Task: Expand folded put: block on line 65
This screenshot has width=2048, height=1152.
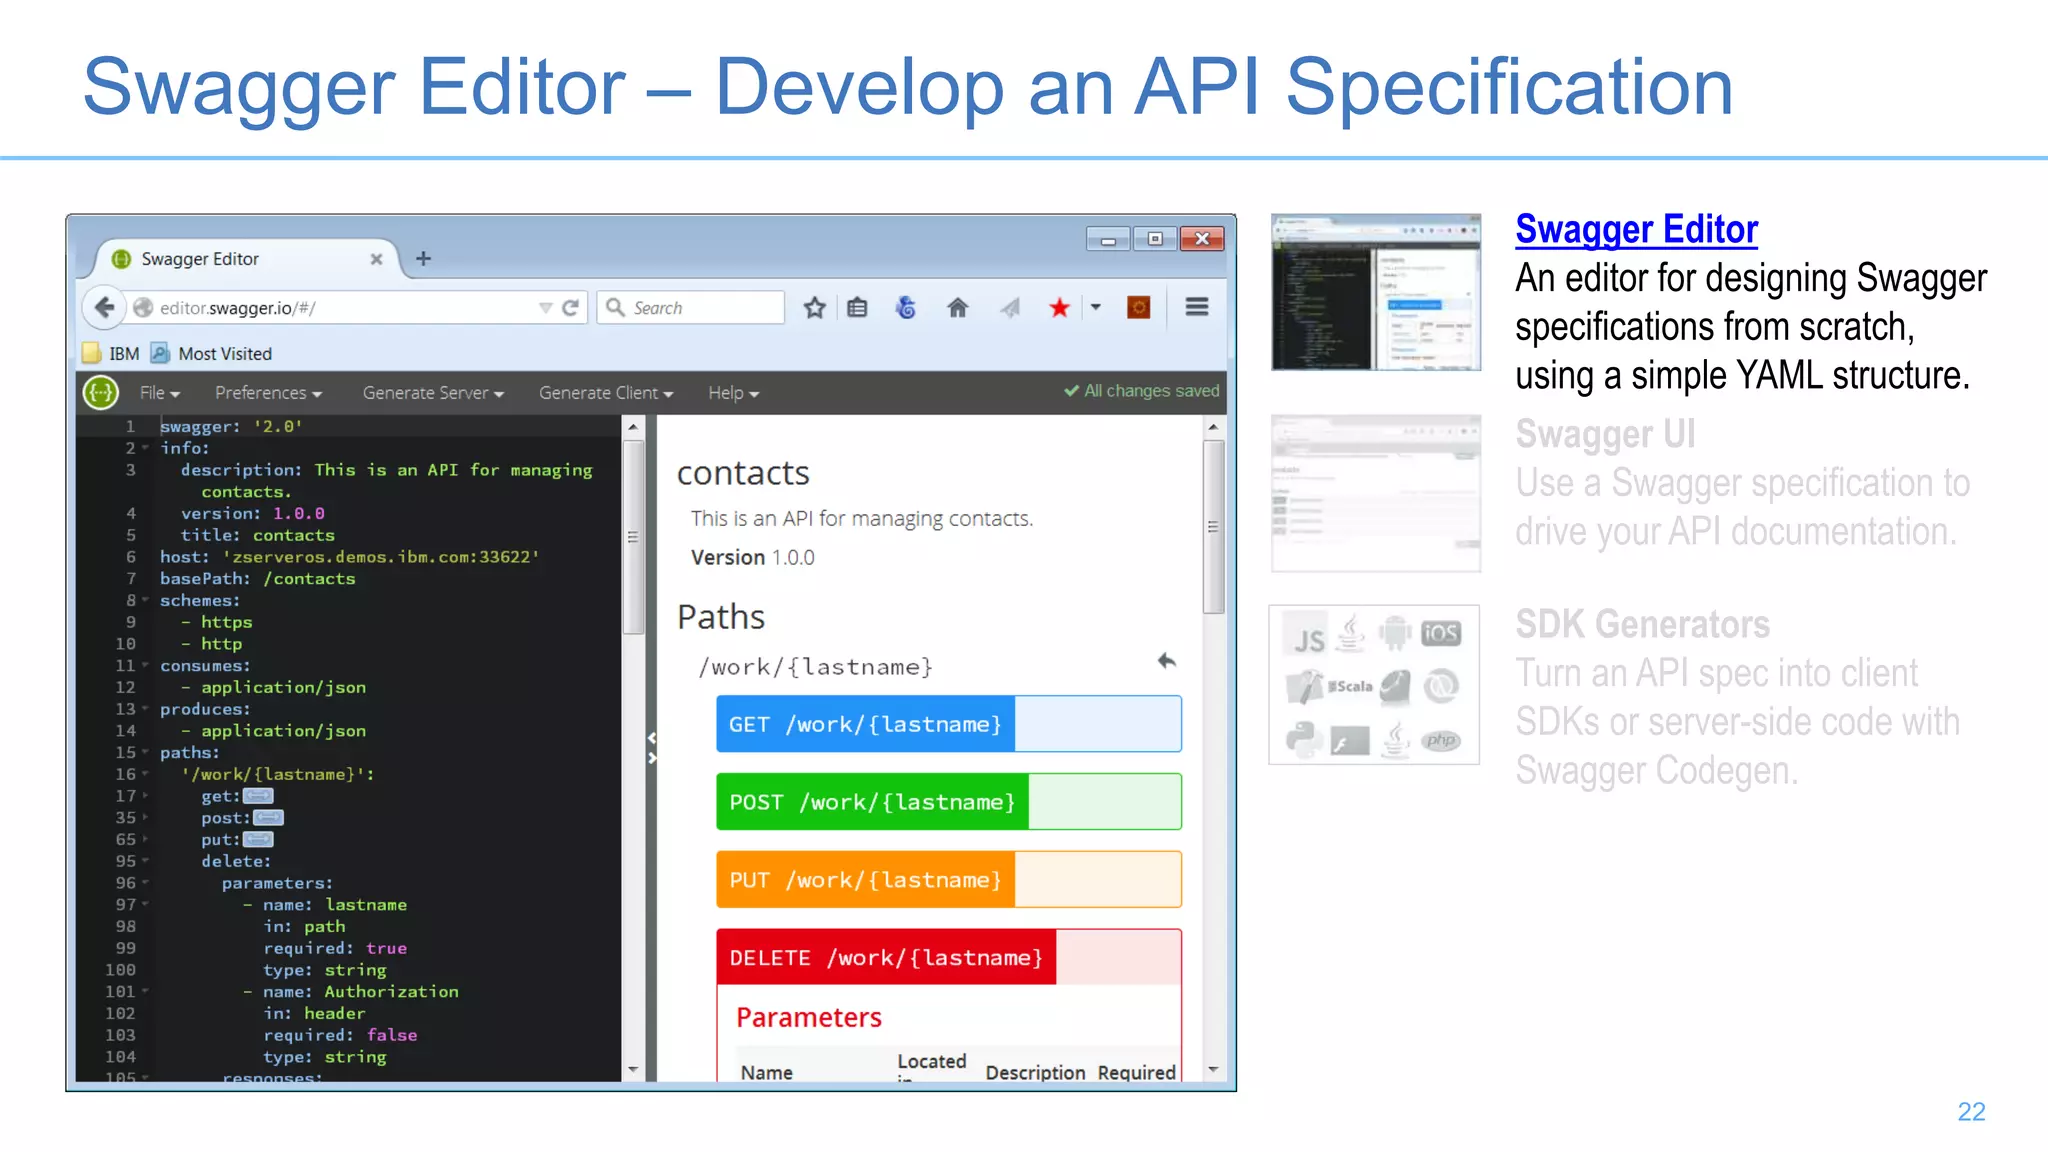Action: pyautogui.click(x=258, y=840)
